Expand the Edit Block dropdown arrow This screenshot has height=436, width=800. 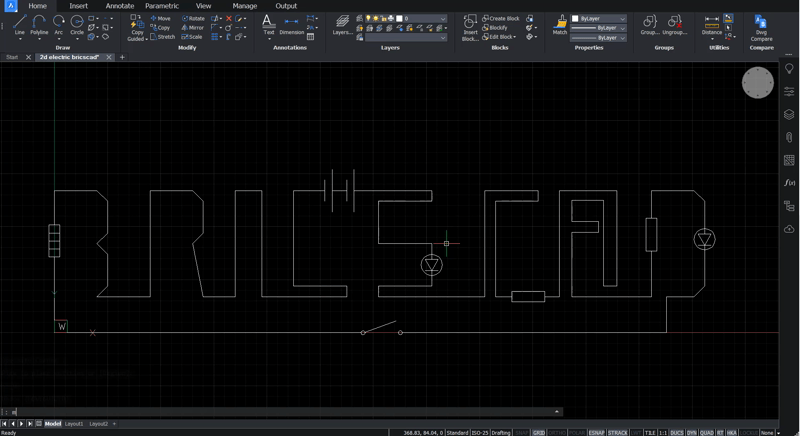tap(515, 37)
